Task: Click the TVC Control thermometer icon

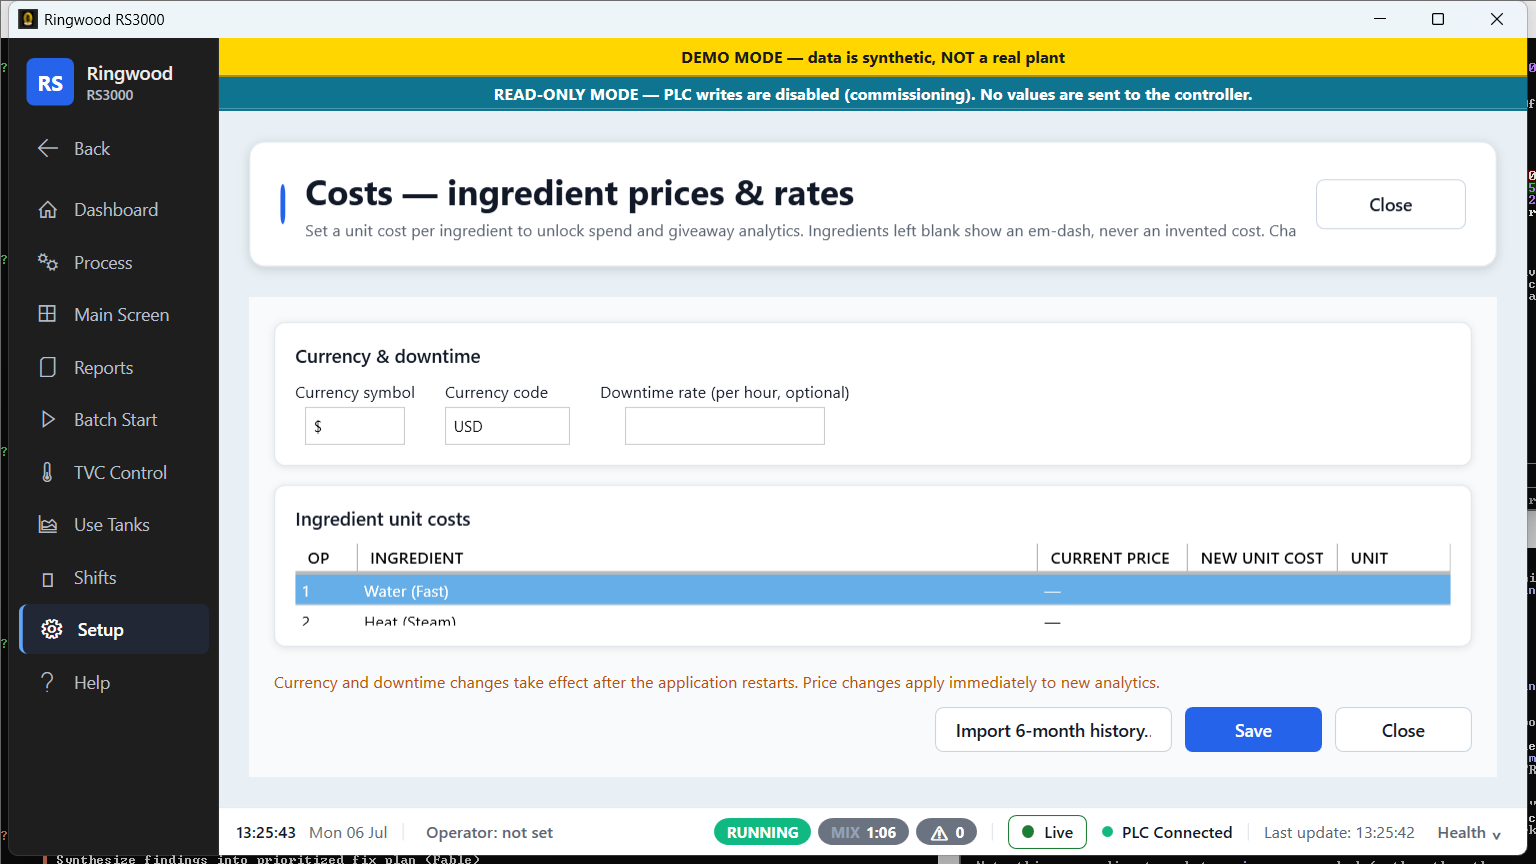Action: click(47, 472)
